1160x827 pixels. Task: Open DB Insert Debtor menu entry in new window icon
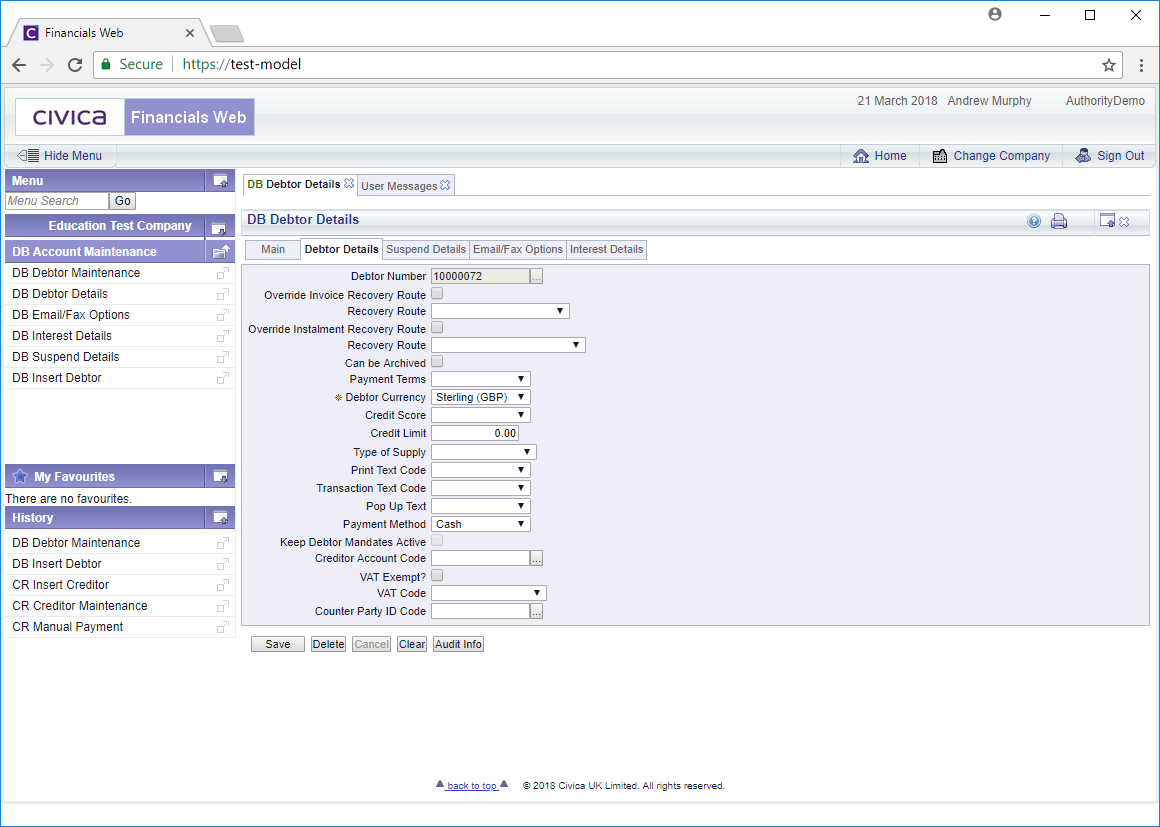coord(222,378)
